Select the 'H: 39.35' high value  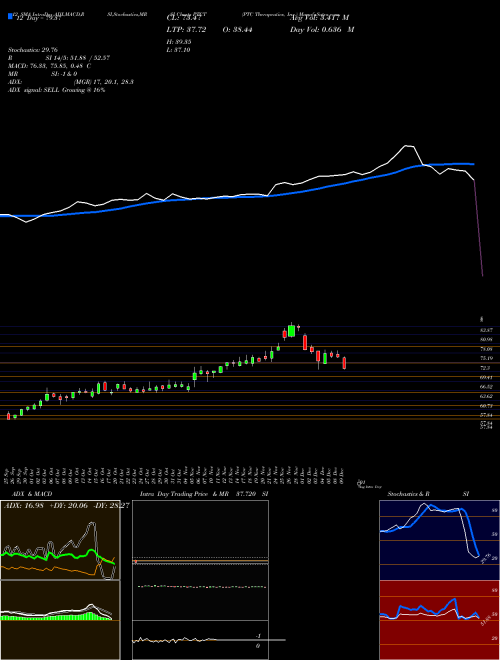[180, 42]
